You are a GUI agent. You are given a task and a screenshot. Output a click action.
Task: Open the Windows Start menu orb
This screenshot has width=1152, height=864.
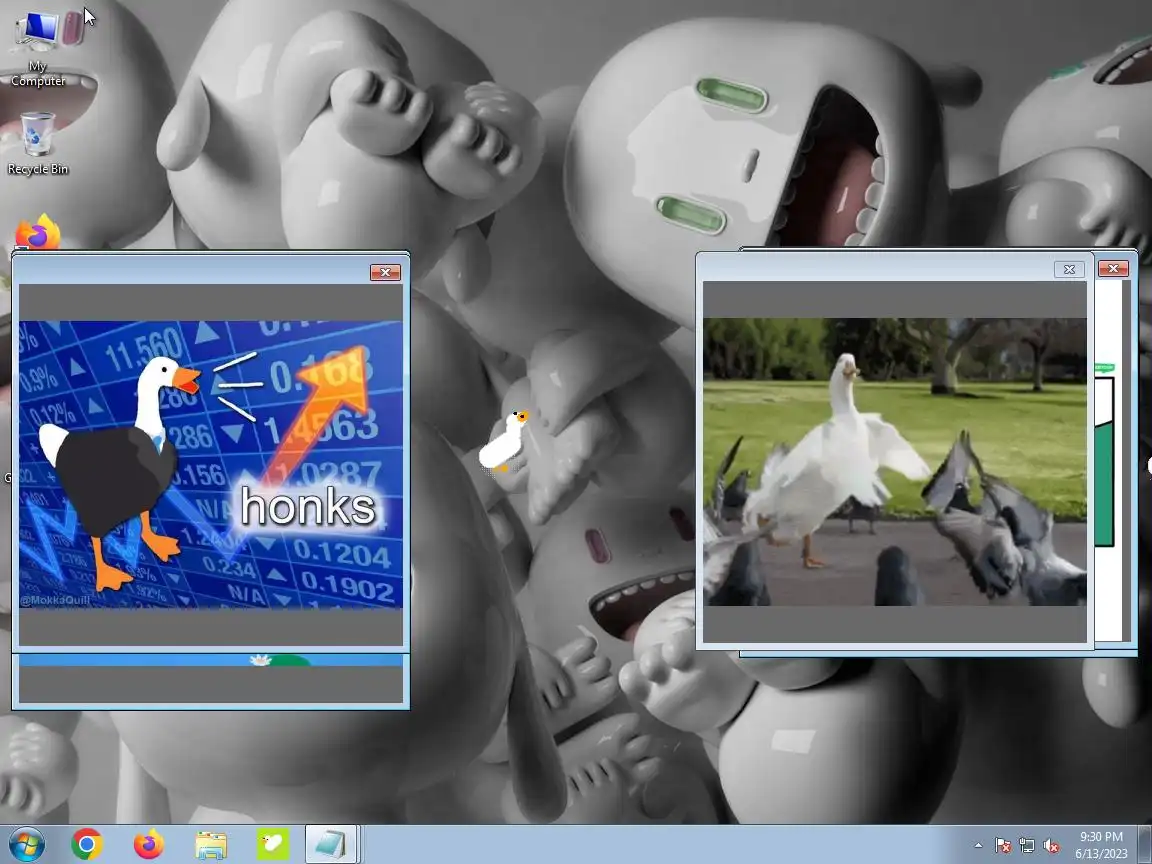pos(26,845)
